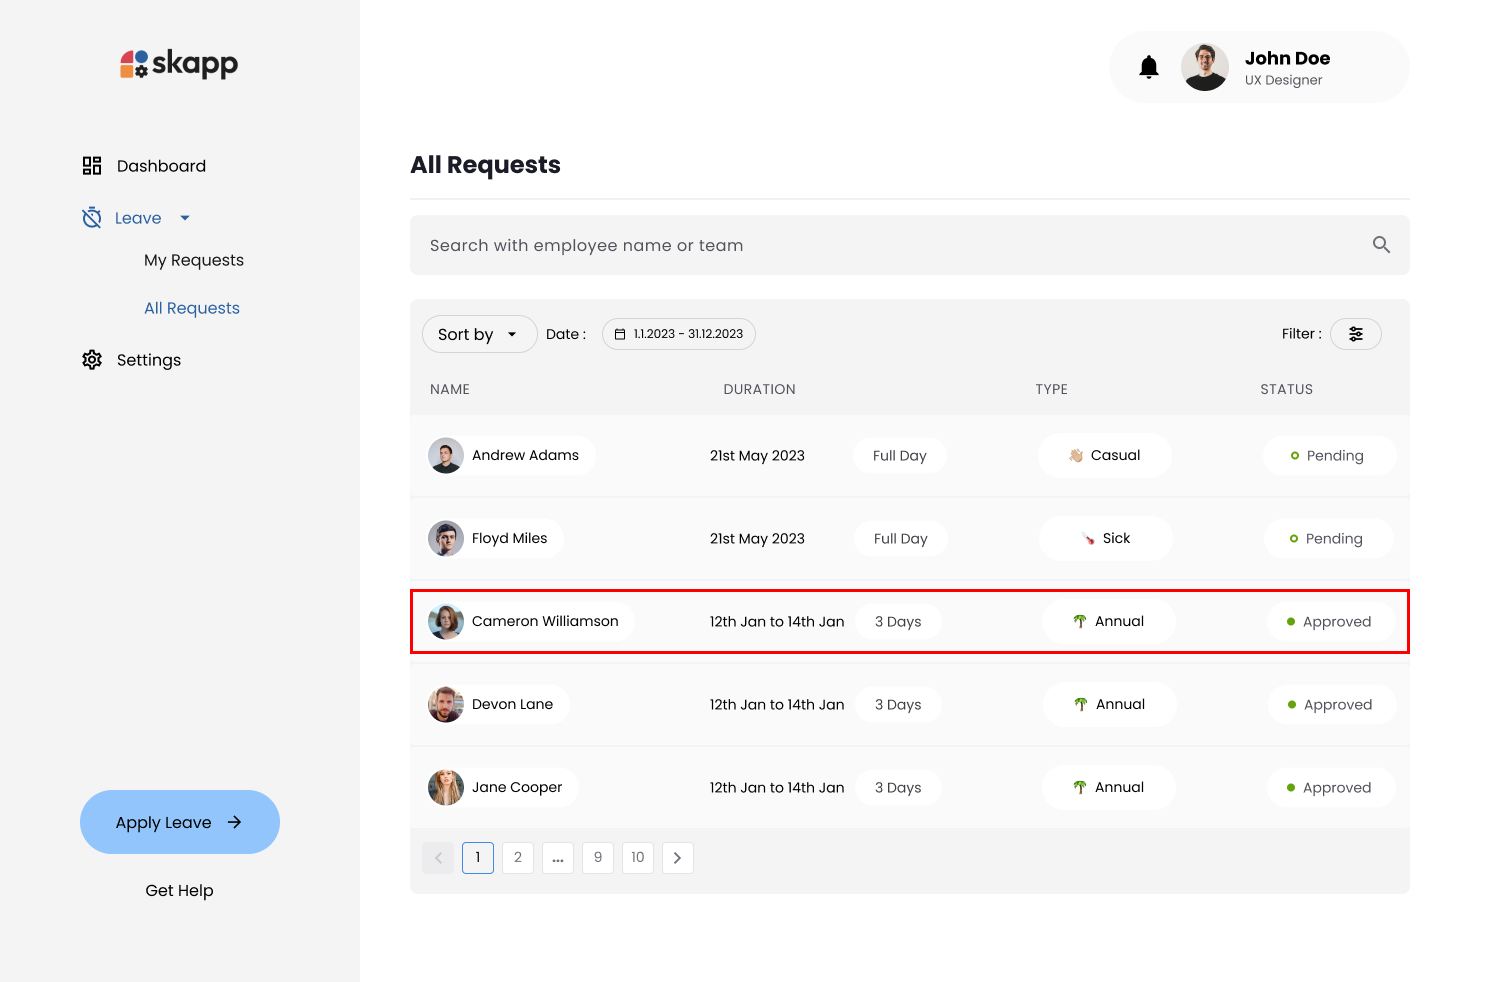Click the Apply Leave button
Image resolution: width=1512 pixels, height=982 pixels.
tap(180, 822)
